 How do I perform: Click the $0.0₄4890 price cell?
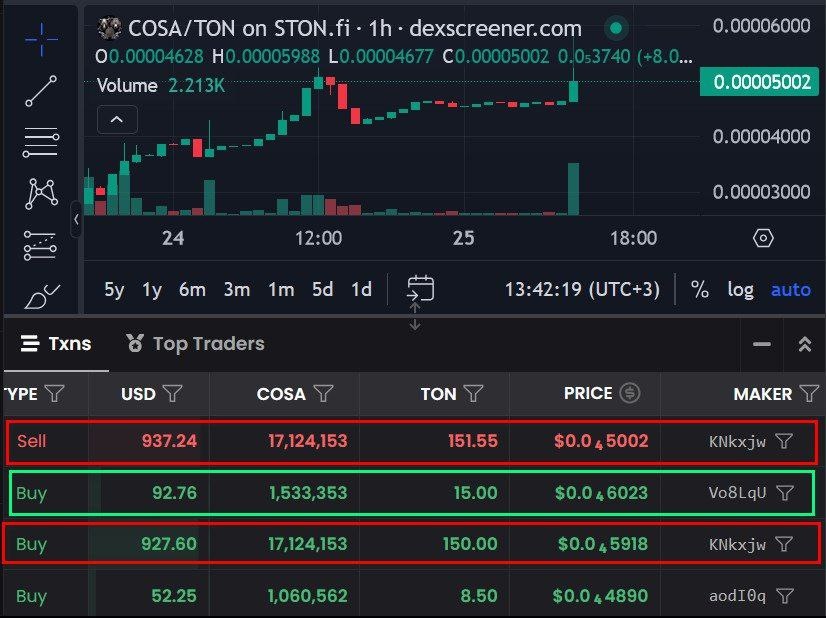point(600,596)
